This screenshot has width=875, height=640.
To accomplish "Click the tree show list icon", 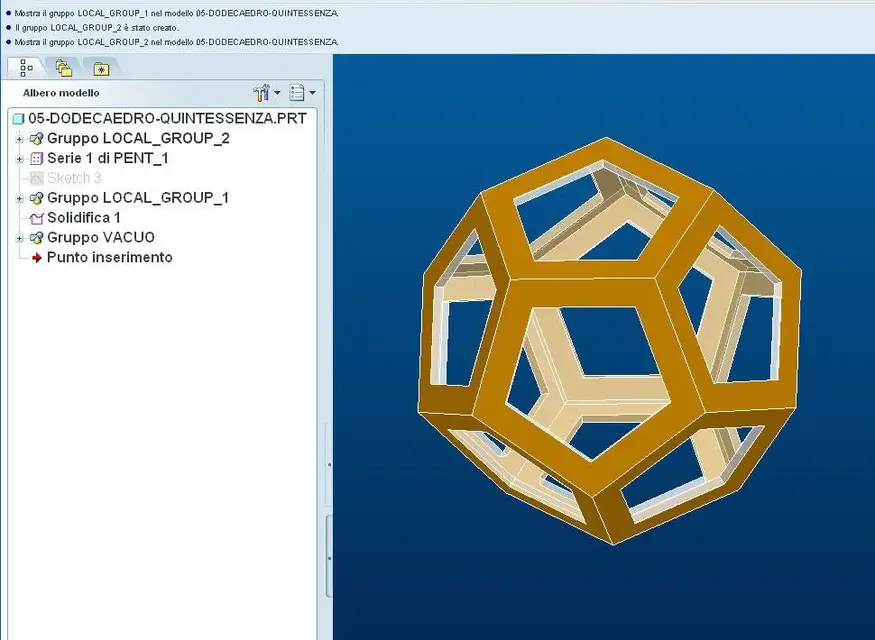I will coord(297,93).
